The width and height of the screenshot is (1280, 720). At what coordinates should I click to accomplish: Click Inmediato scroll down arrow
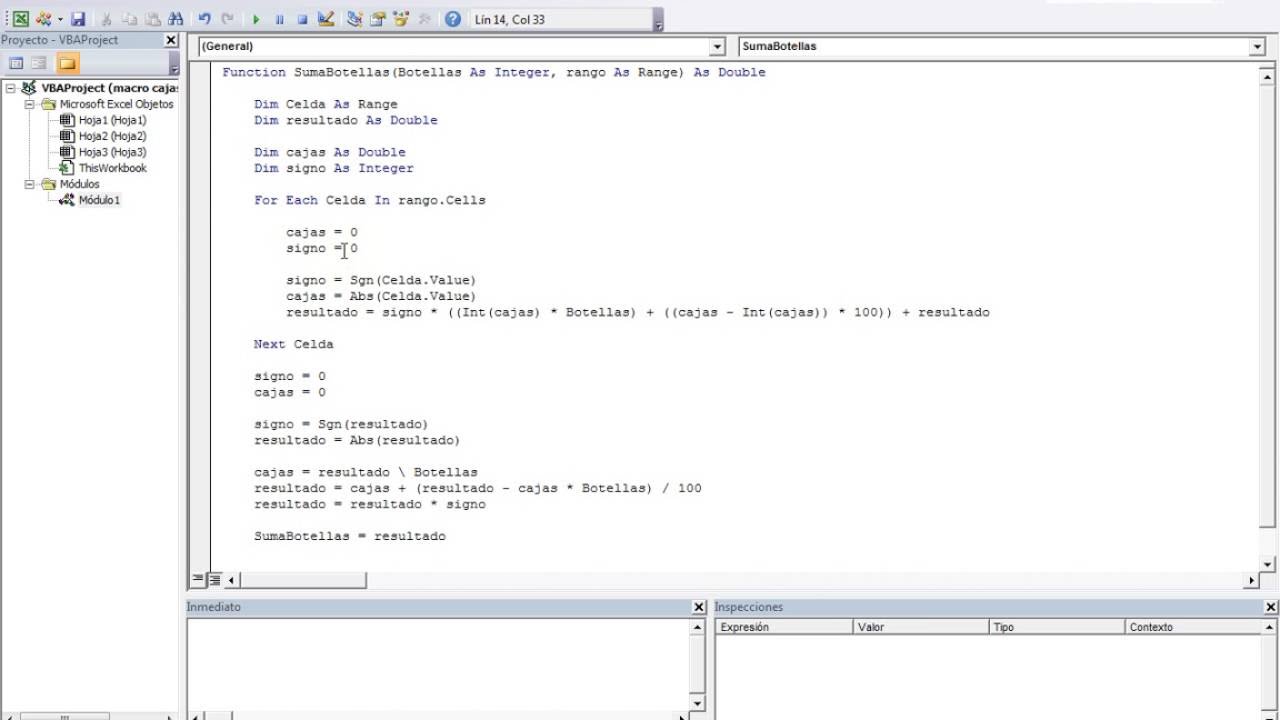click(x=698, y=703)
